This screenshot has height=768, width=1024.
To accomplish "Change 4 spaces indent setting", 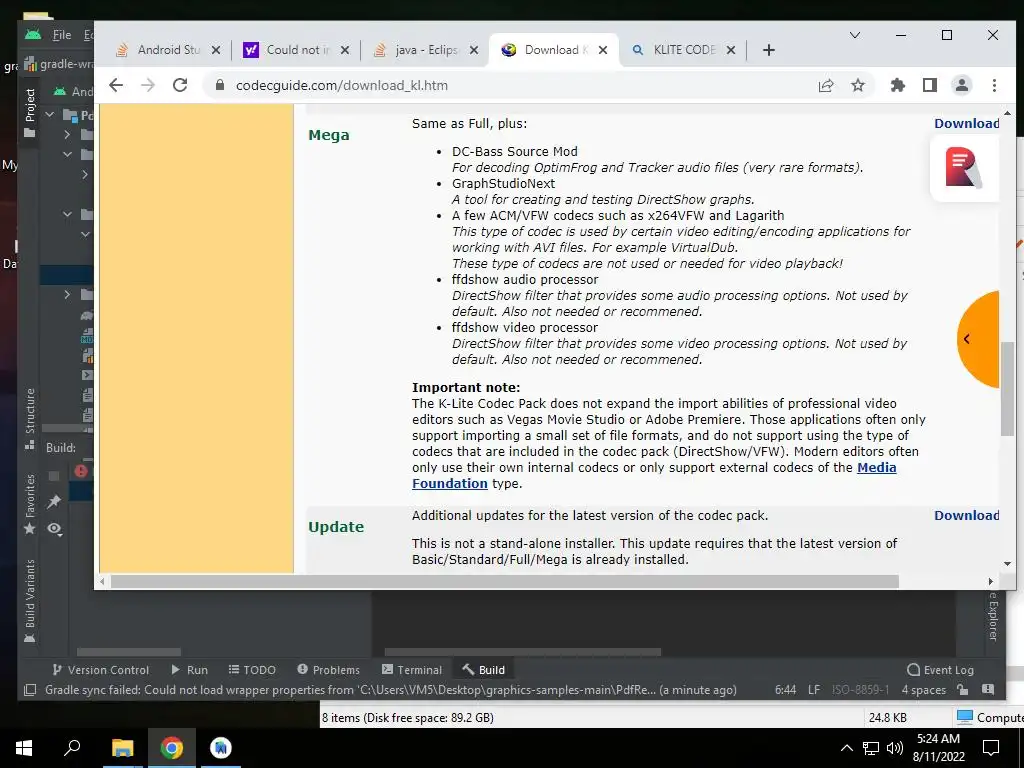I will point(923,690).
